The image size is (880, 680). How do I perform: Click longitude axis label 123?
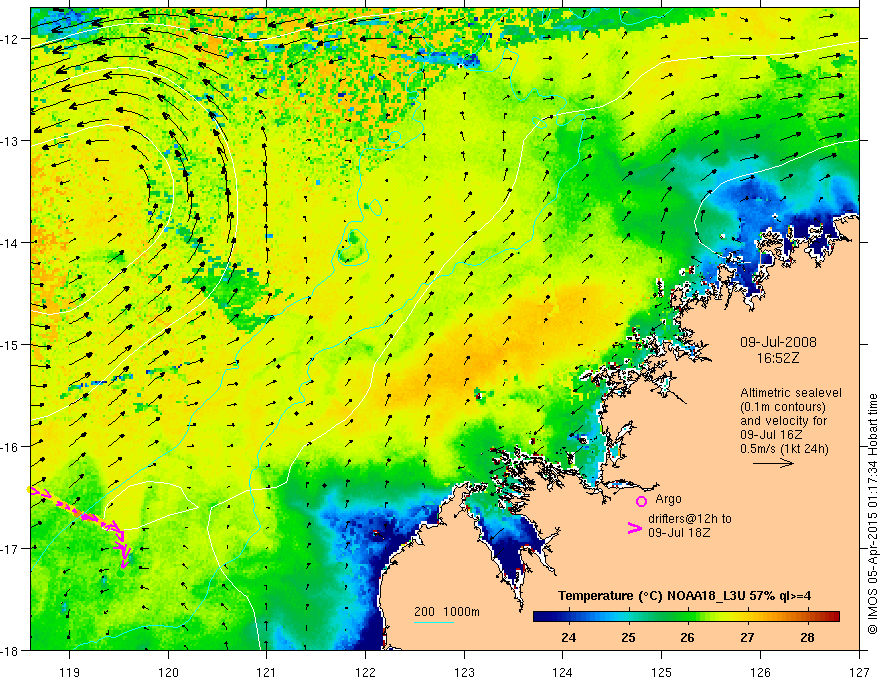[x=464, y=672]
